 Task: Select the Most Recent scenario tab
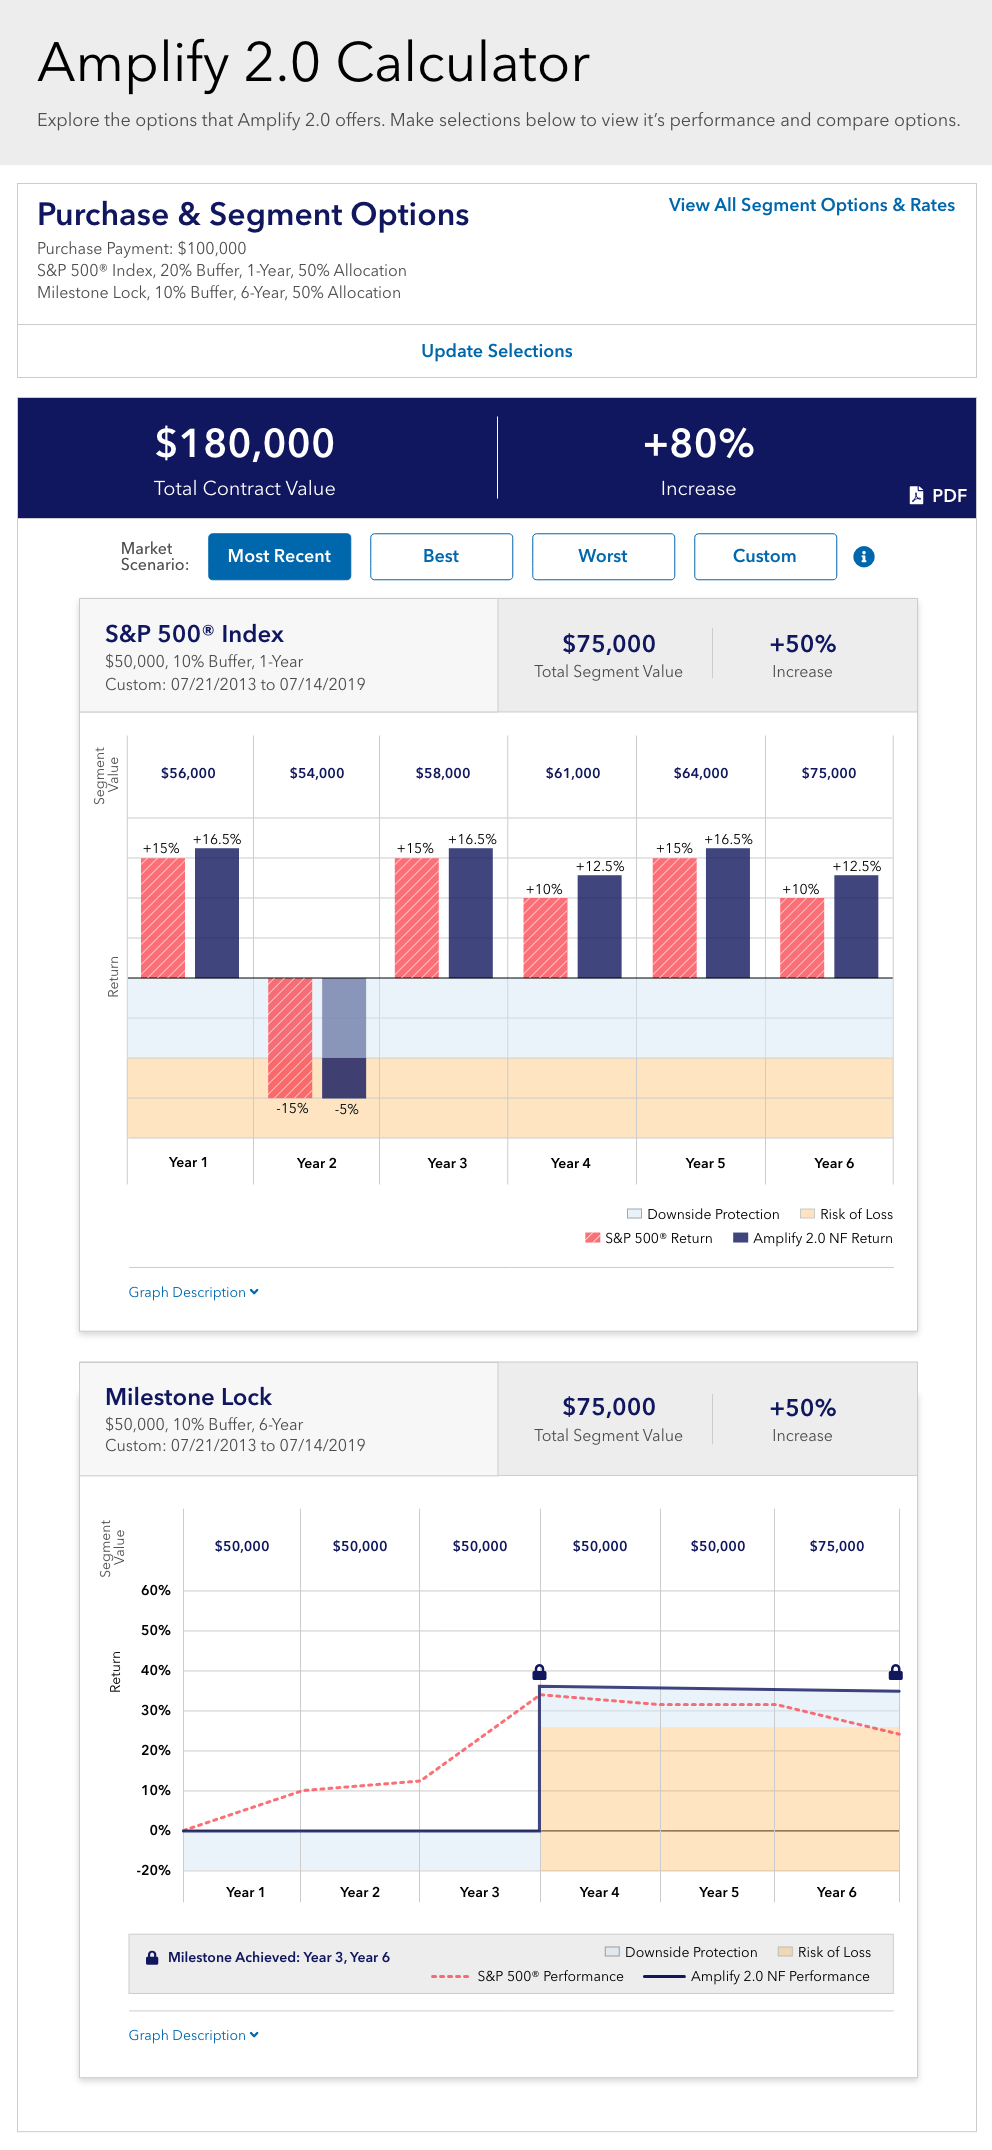point(279,556)
